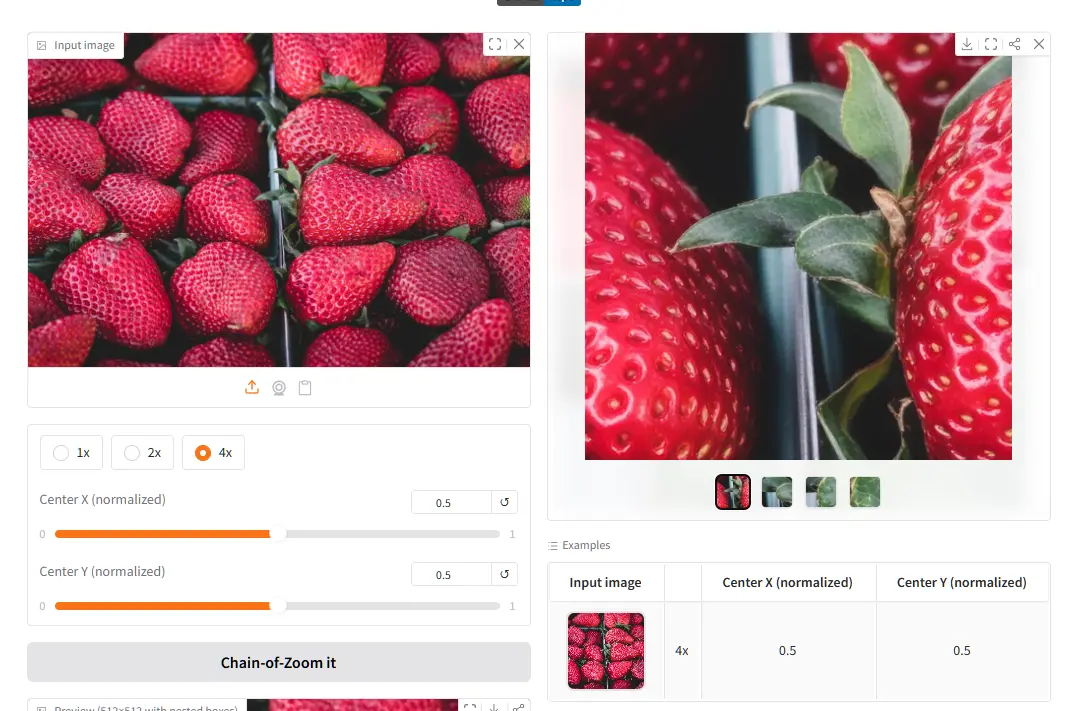Select the 2x zoom radio option
Viewport: 1069px width, 711px height.
(142, 453)
